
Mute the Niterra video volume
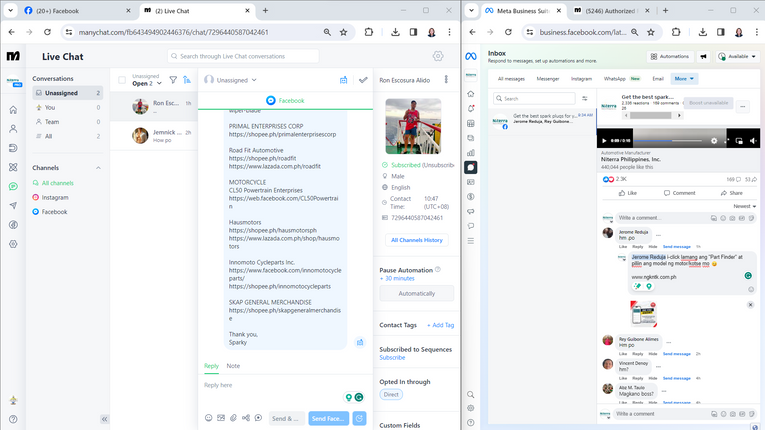[x=752, y=141]
